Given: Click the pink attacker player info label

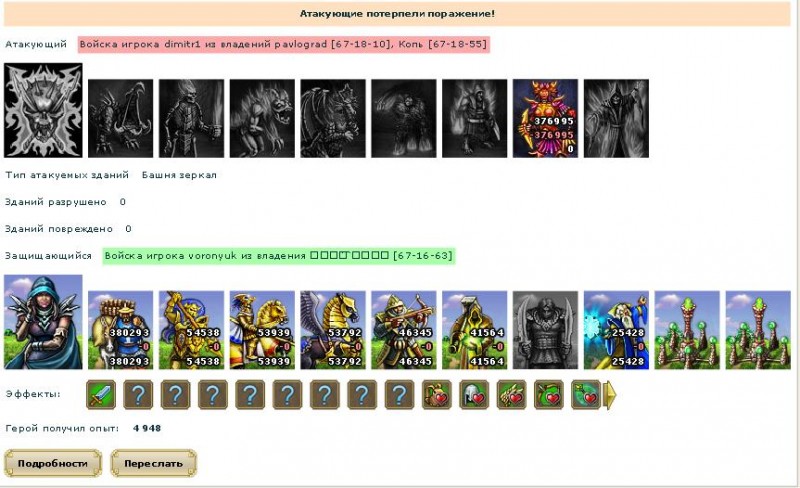Looking at the screenshot, I should pyautogui.click(x=284, y=44).
